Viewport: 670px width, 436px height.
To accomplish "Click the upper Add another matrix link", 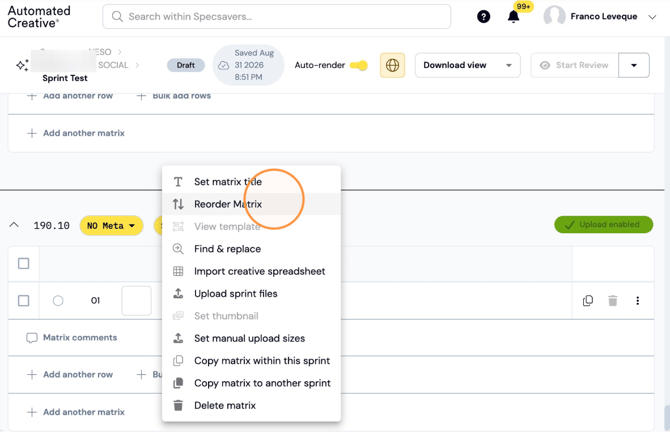I will coord(76,133).
